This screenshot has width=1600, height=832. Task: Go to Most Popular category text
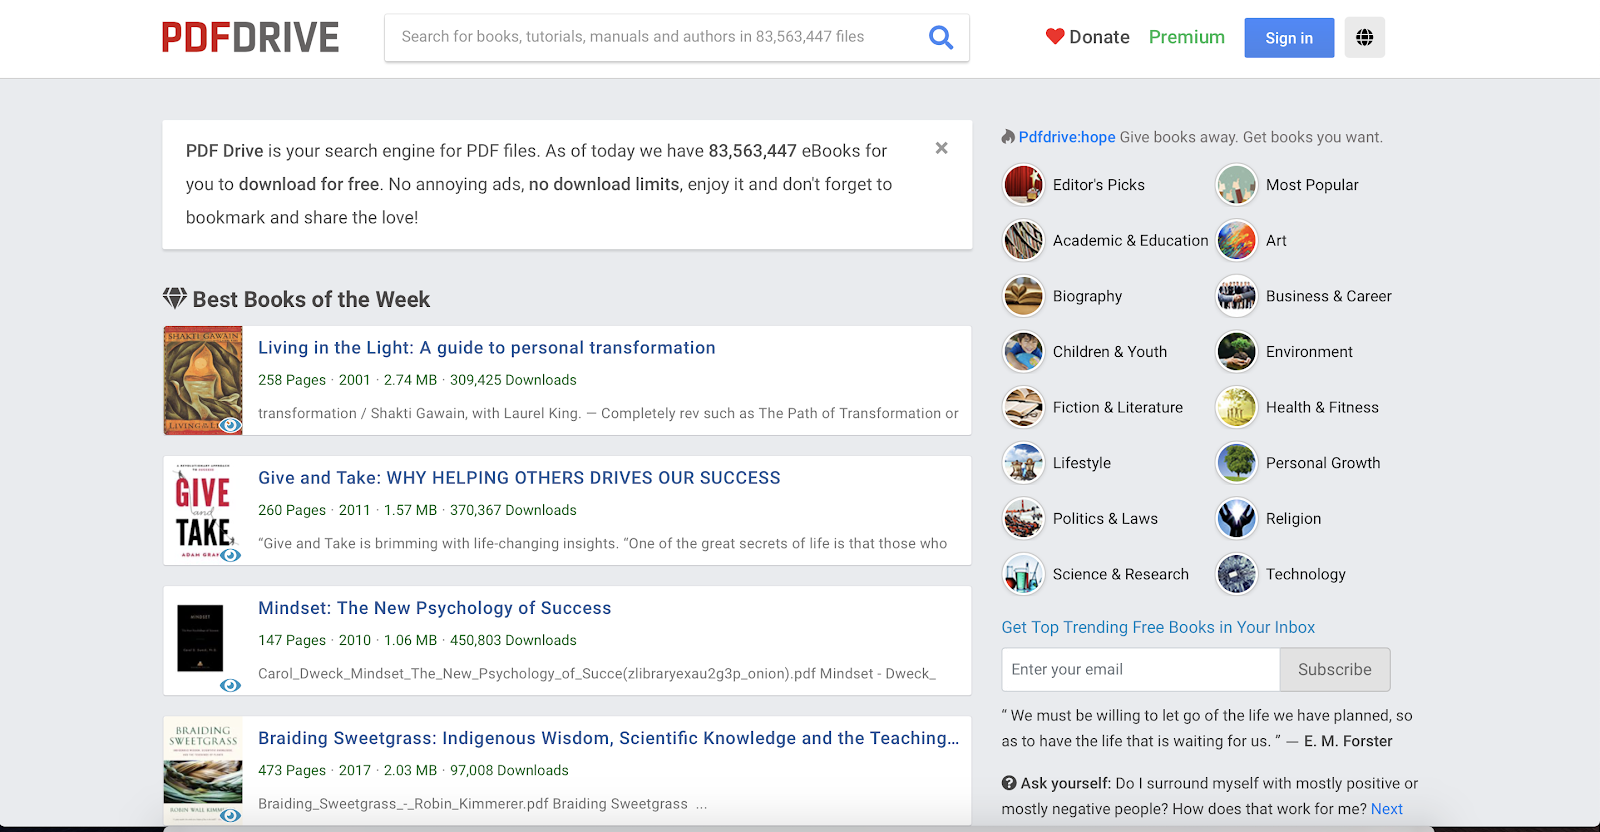coord(1312,185)
